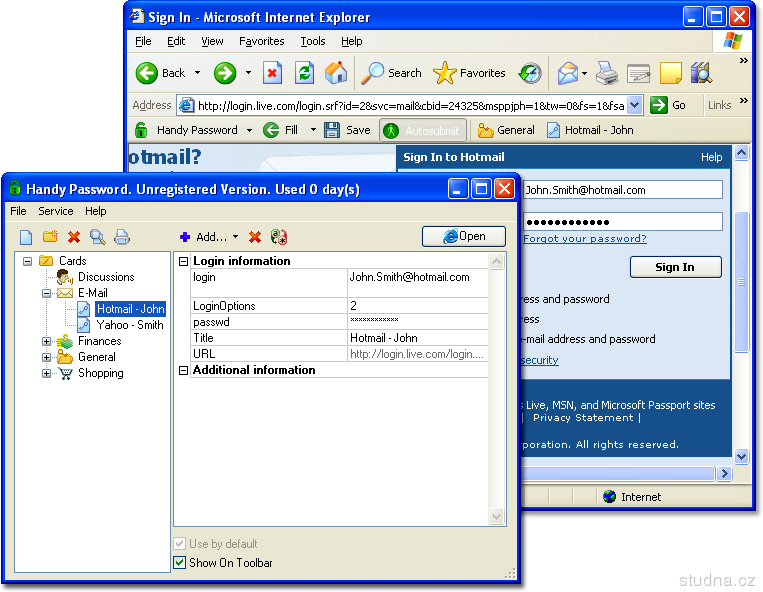The image size is (763, 592).
Task: Open the View menu in Internet Explorer
Action: tap(213, 41)
